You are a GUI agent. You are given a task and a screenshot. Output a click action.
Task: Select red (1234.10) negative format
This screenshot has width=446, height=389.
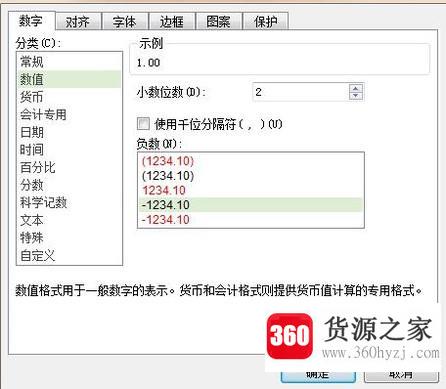click(x=251, y=161)
